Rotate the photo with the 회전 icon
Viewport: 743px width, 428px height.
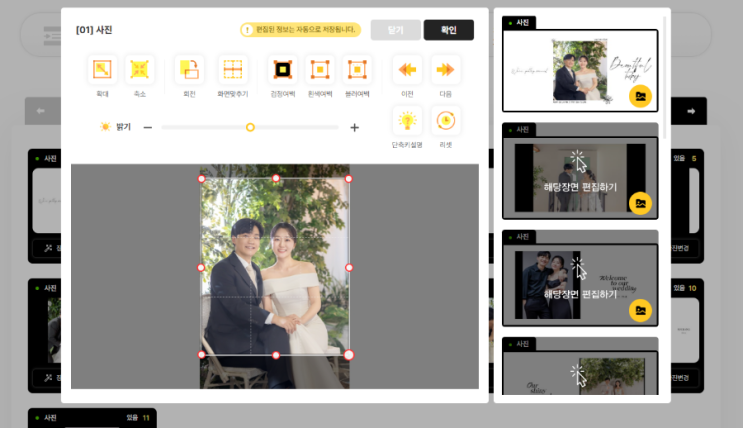click(x=189, y=70)
